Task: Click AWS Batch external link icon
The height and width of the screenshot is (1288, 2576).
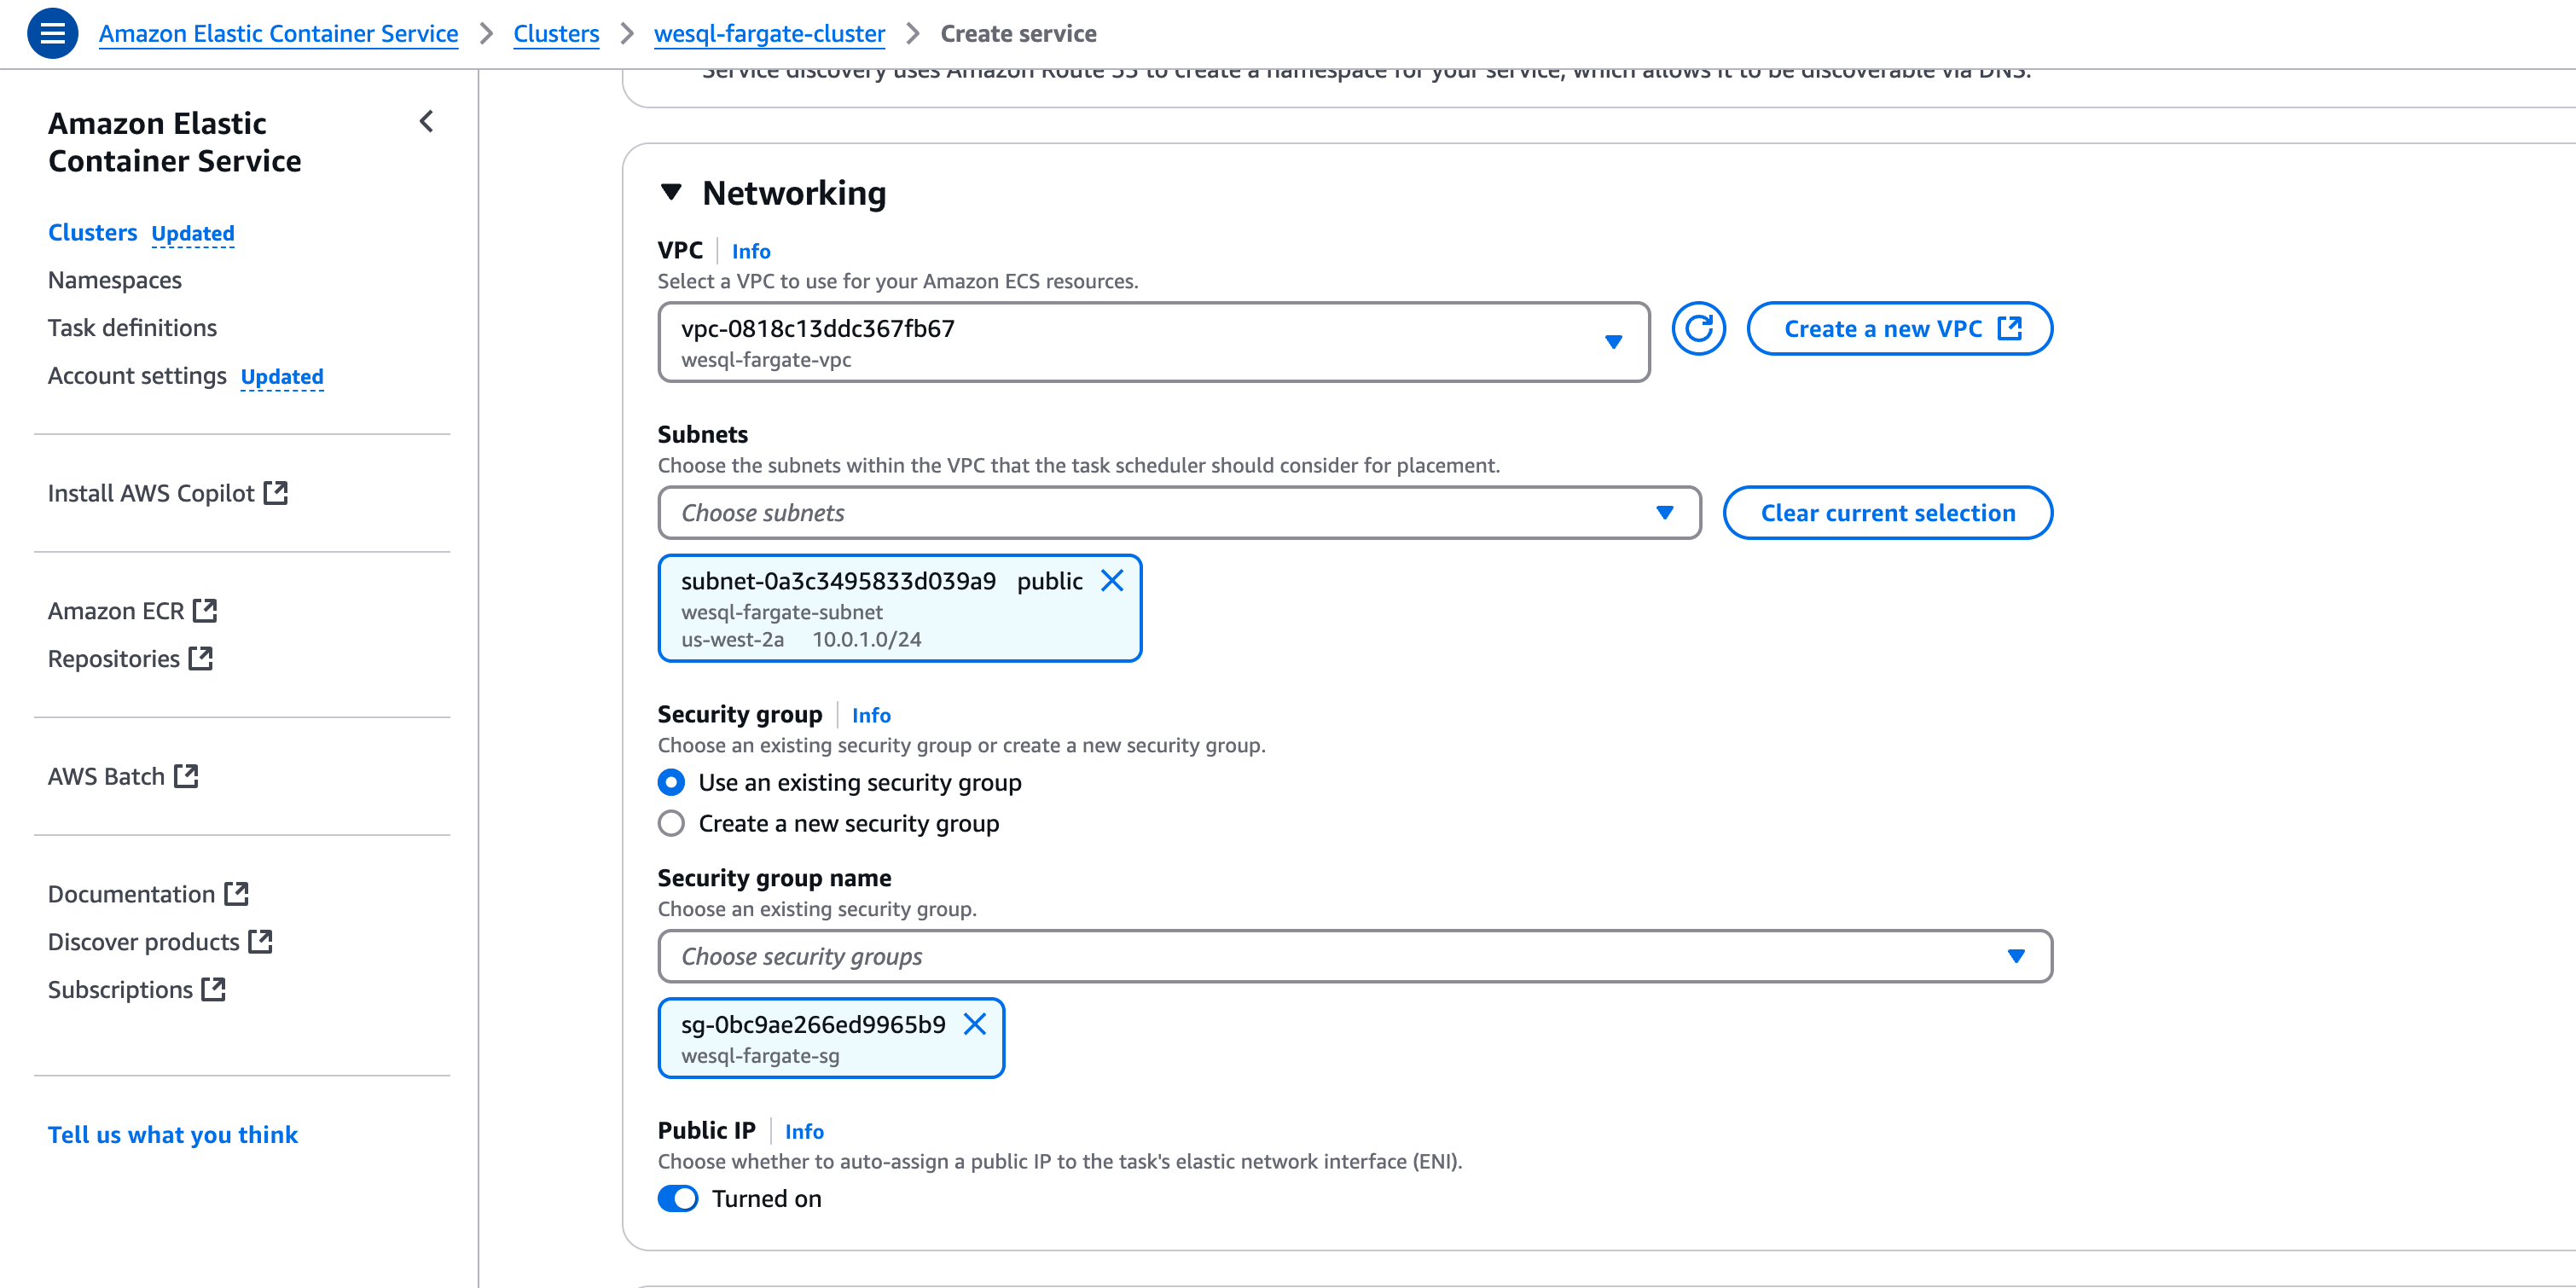Action: tap(186, 776)
